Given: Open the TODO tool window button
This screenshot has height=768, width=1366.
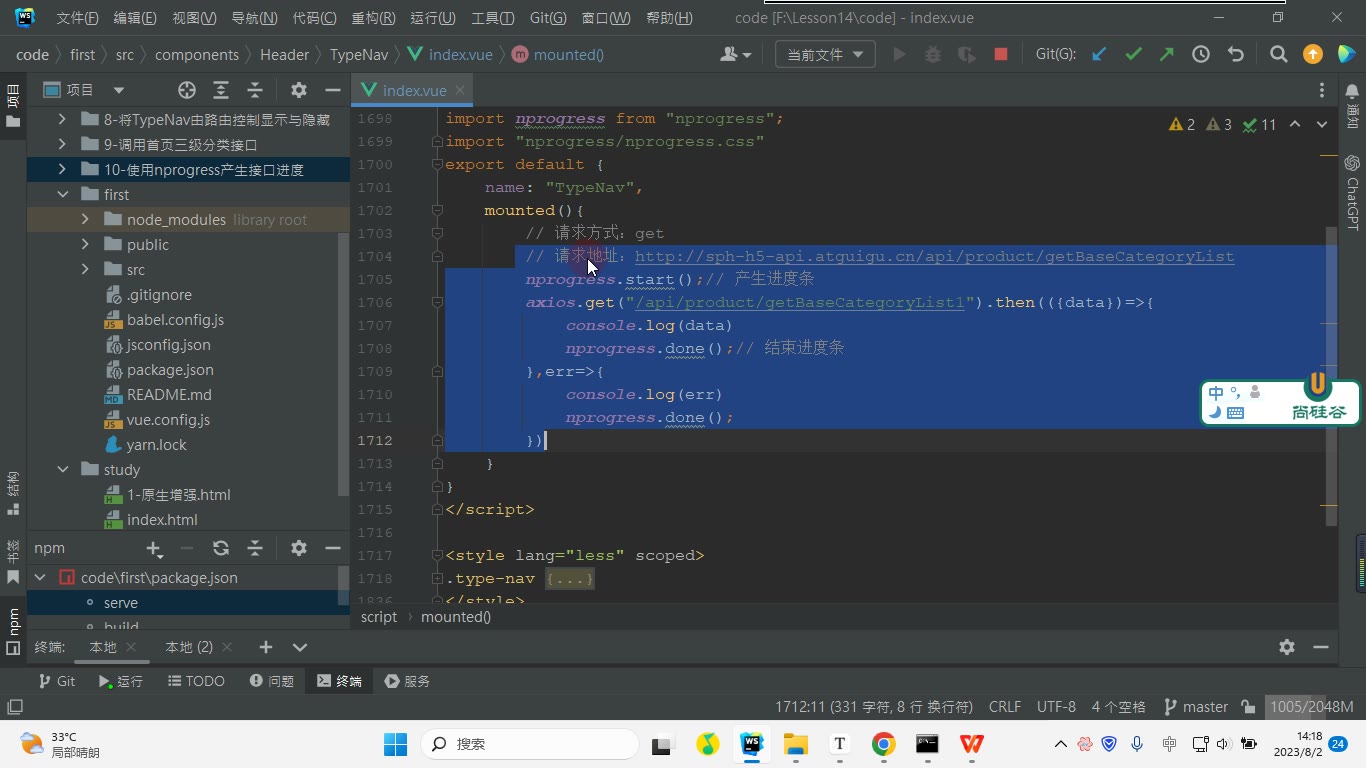Looking at the screenshot, I should (x=195, y=681).
